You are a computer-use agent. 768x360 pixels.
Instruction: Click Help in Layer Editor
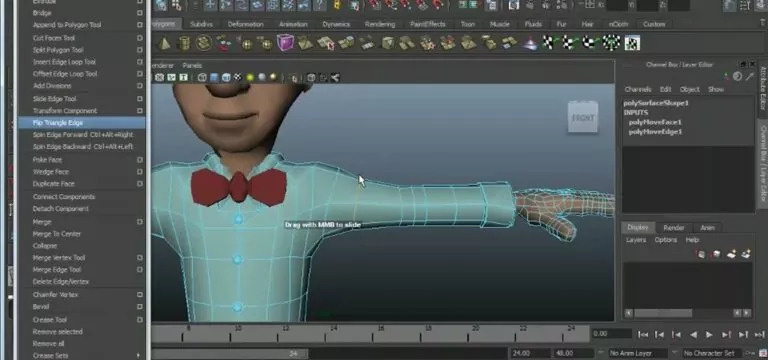[x=692, y=240]
